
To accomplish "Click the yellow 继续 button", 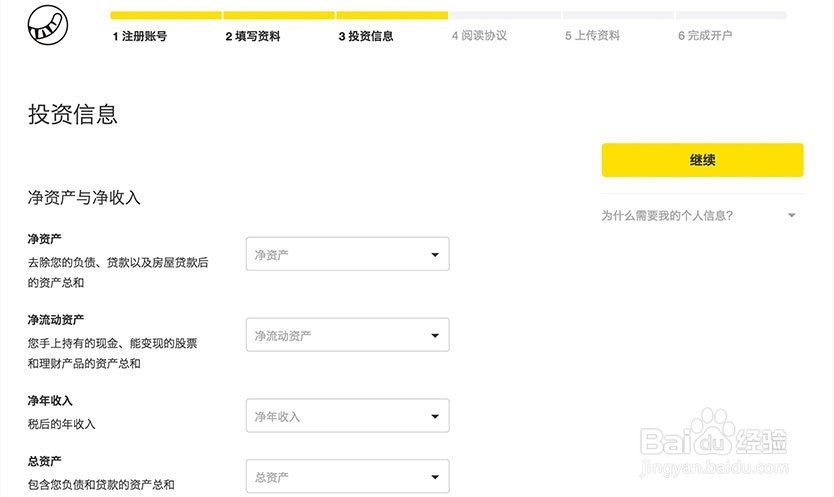I will pyautogui.click(x=702, y=160).
